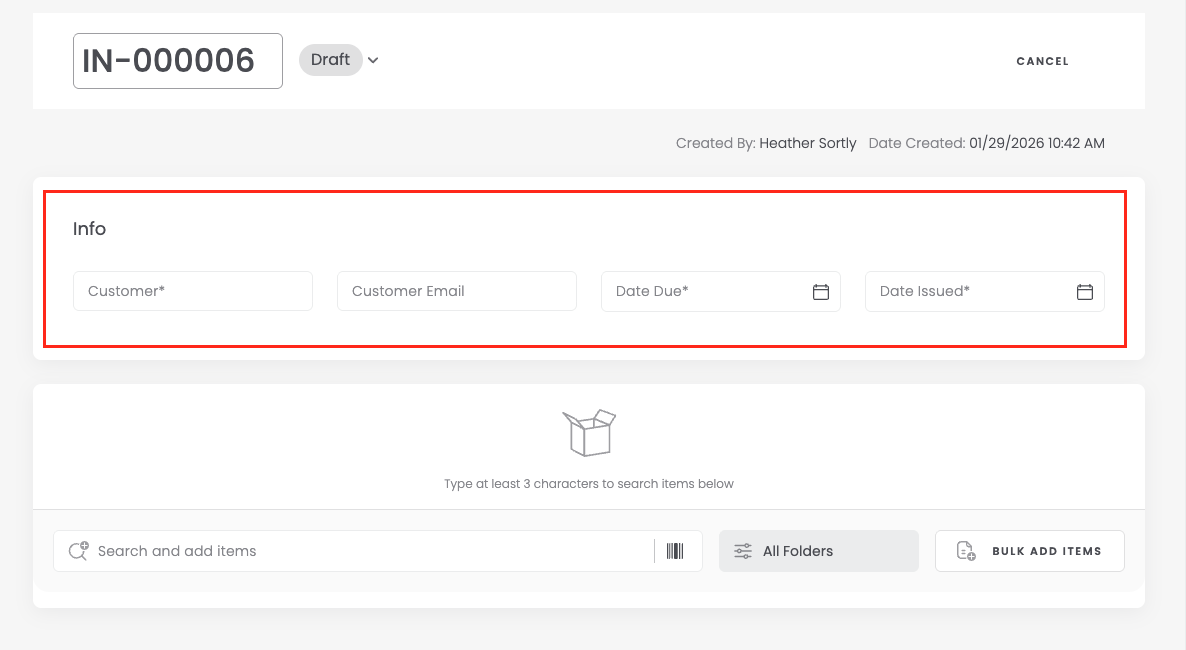Screen dimensions: 1186x650
Task: Click the Date Due calendar icon
Action: [820, 292]
